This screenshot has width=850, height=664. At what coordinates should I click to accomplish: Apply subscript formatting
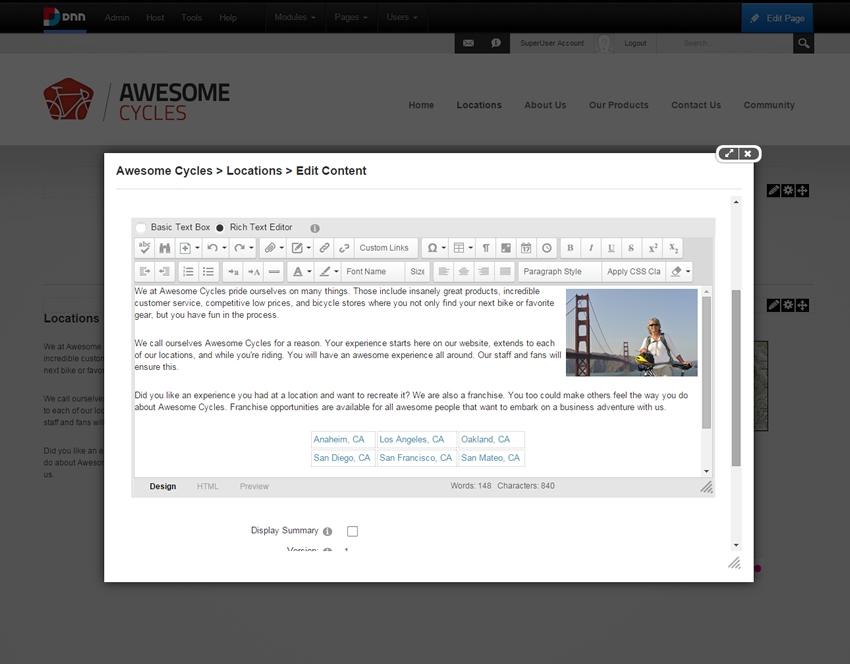tap(673, 248)
